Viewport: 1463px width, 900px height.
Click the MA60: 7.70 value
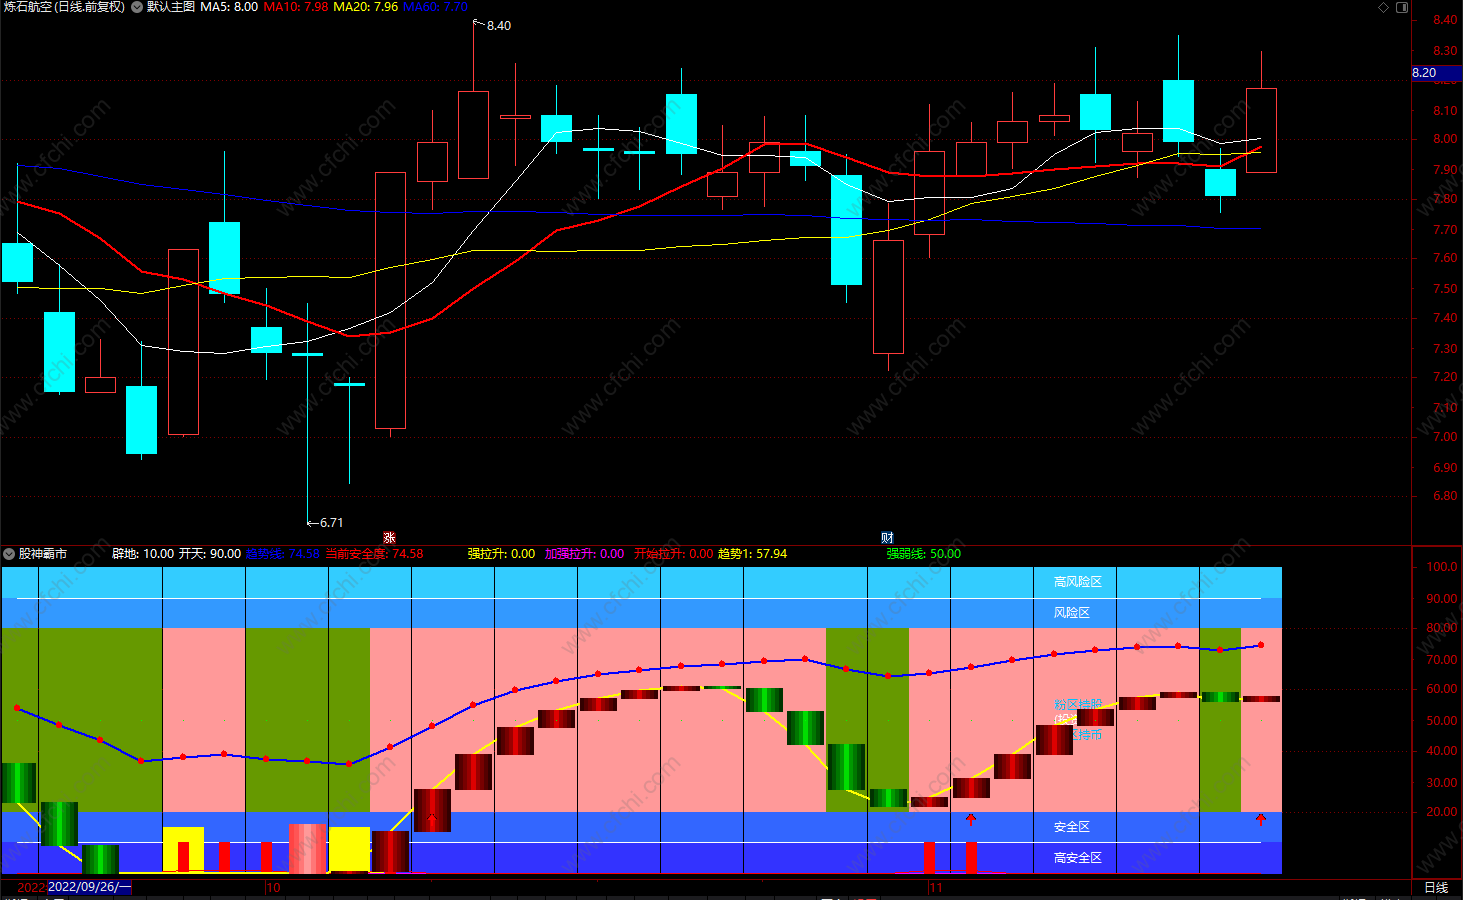[436, 7]
